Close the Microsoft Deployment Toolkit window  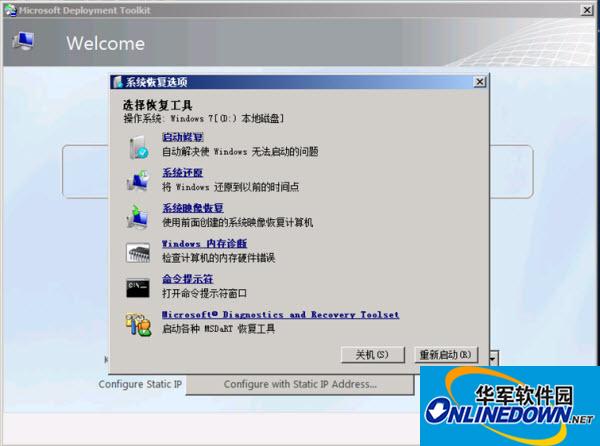pos(587,10)
